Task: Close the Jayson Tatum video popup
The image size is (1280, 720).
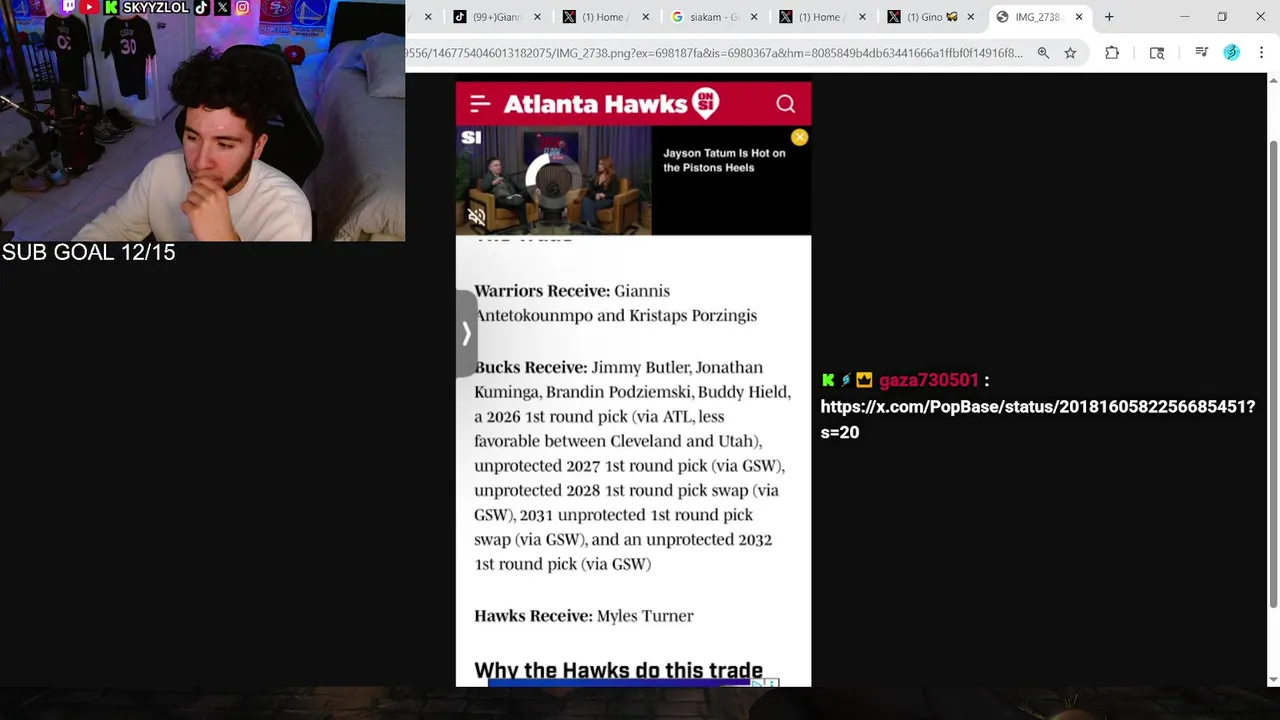Action: click(799, 138)
